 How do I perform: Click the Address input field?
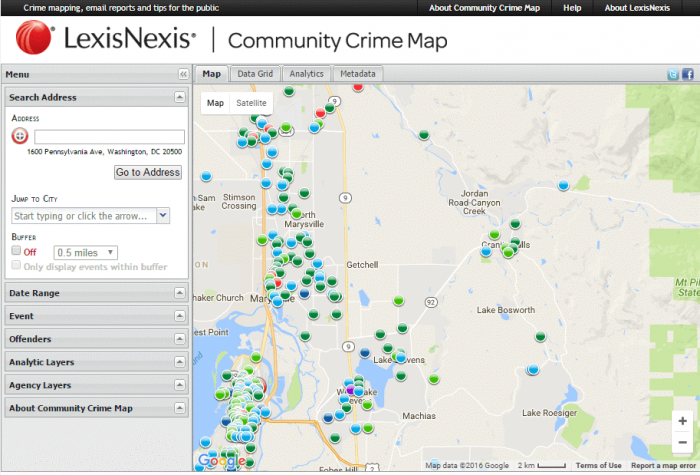[x=109, y=137]
